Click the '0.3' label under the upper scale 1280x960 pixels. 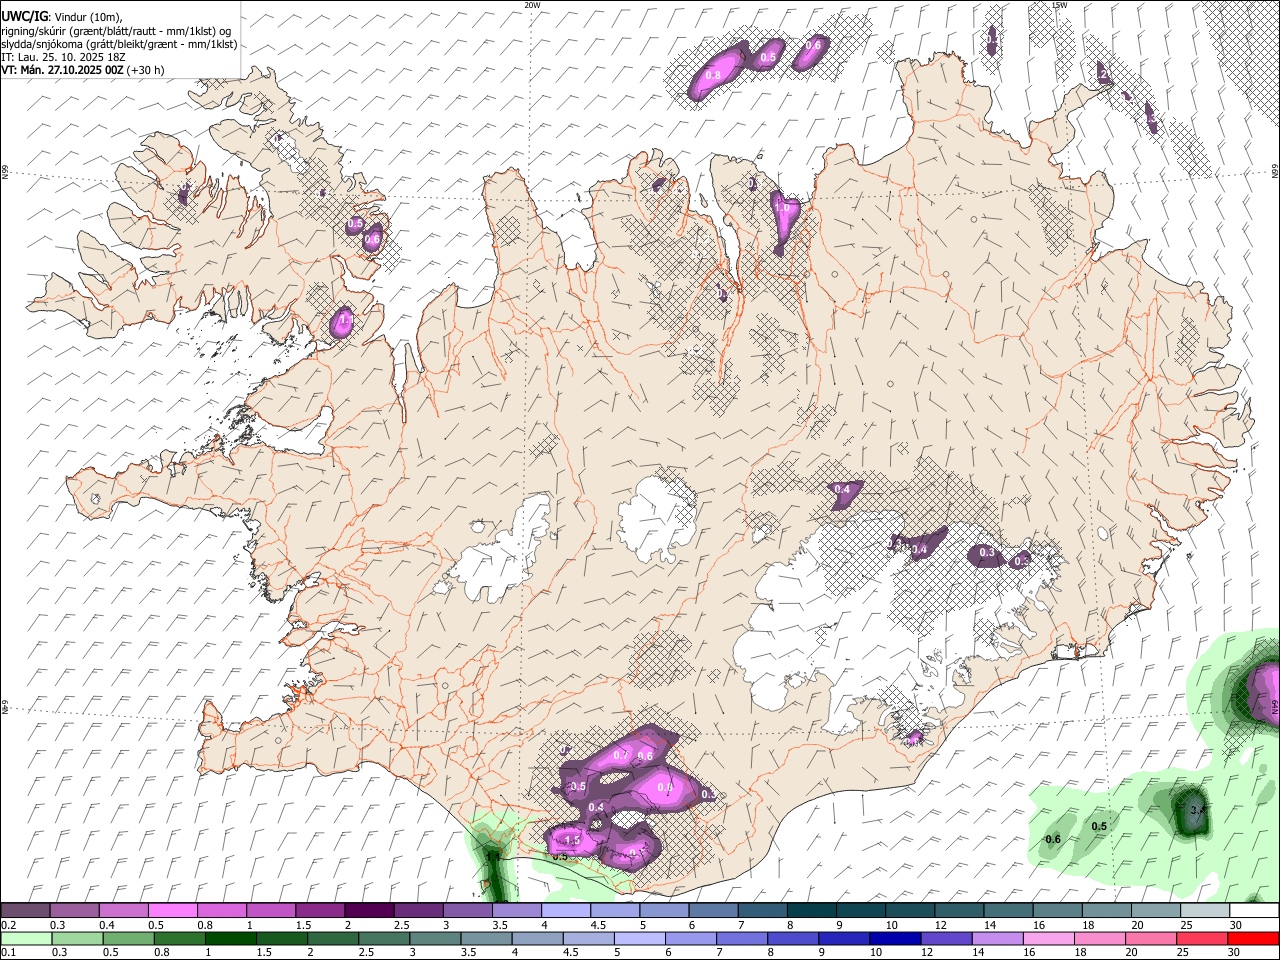tap(57, 925)
